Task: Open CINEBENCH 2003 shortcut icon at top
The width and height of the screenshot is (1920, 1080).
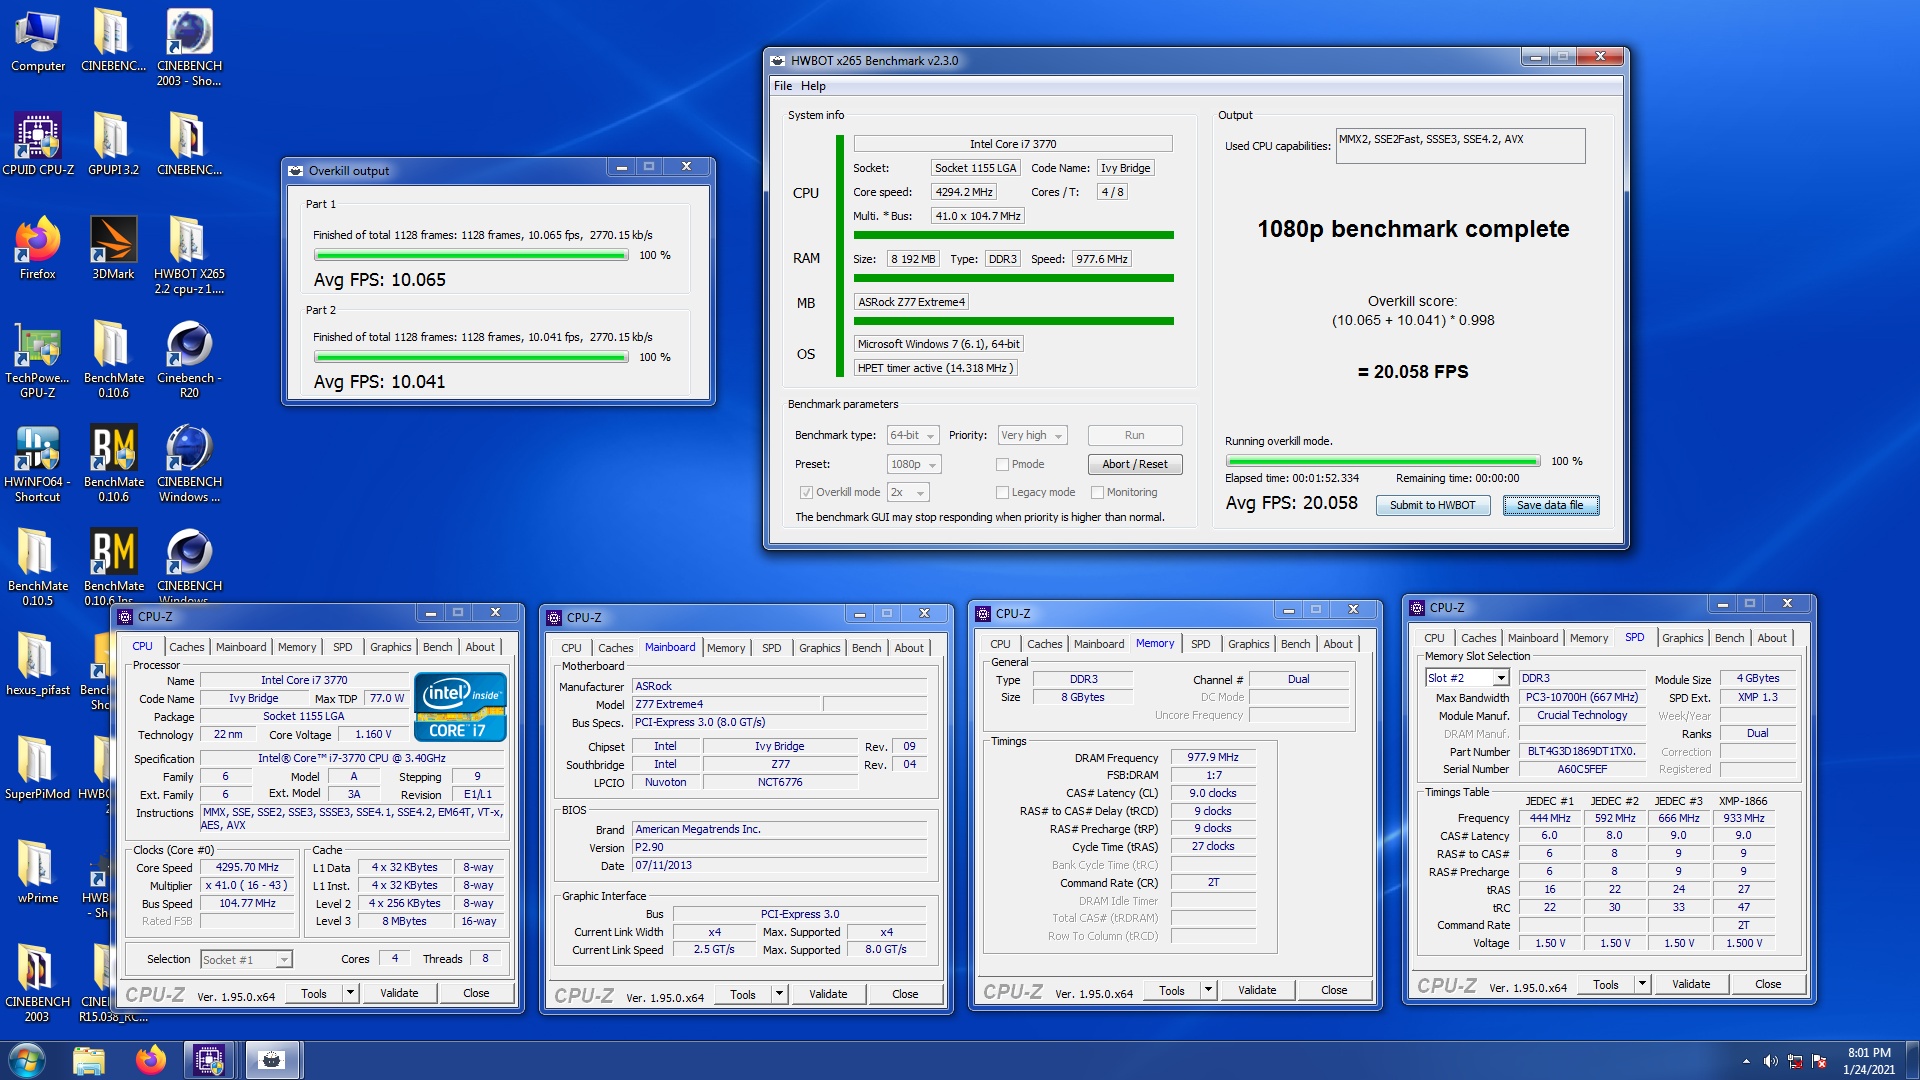Action: tap(189, 47)
